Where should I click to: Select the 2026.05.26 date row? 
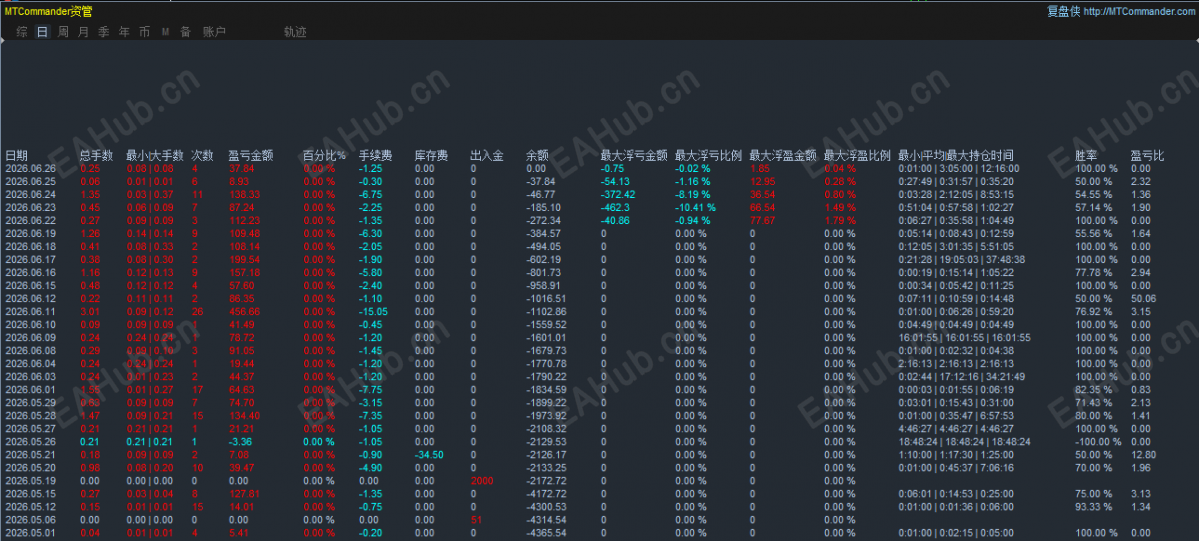[x=31, y=442]
